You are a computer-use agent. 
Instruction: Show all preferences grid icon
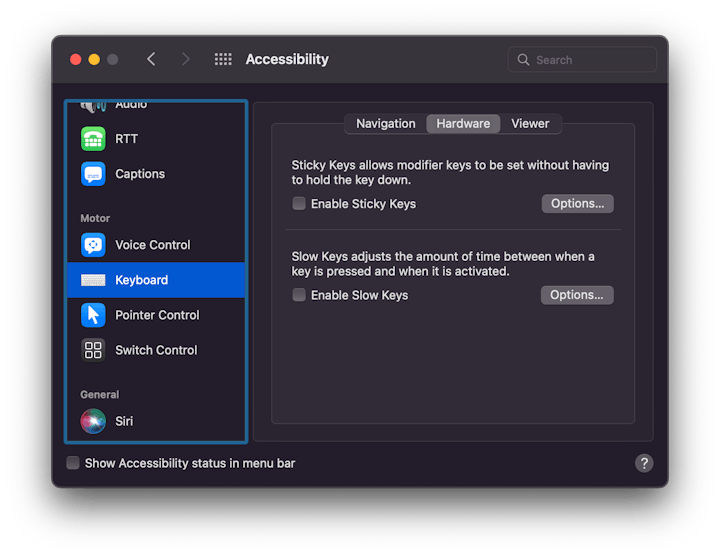(x=223, y=60)
